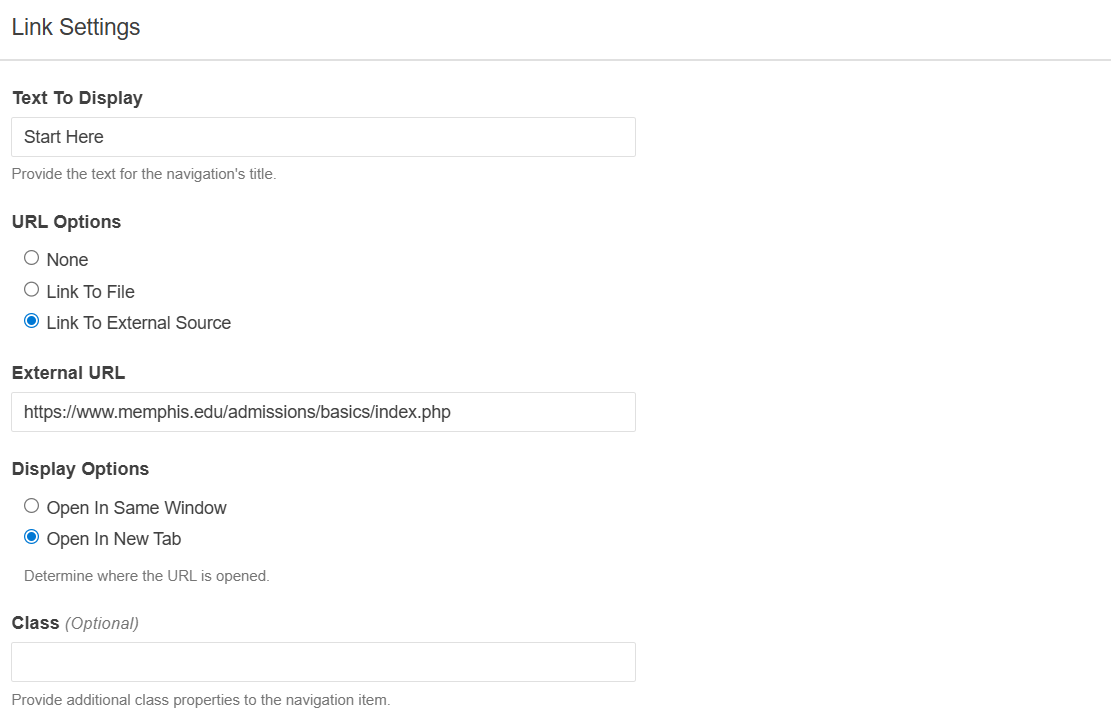Select the None URL option
The image size is (1111, 711).
31,257
